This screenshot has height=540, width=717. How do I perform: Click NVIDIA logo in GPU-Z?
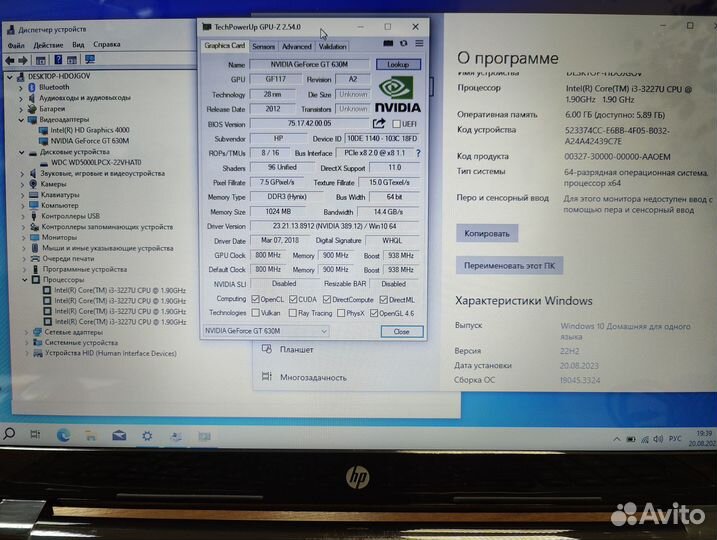coord(397,94)
